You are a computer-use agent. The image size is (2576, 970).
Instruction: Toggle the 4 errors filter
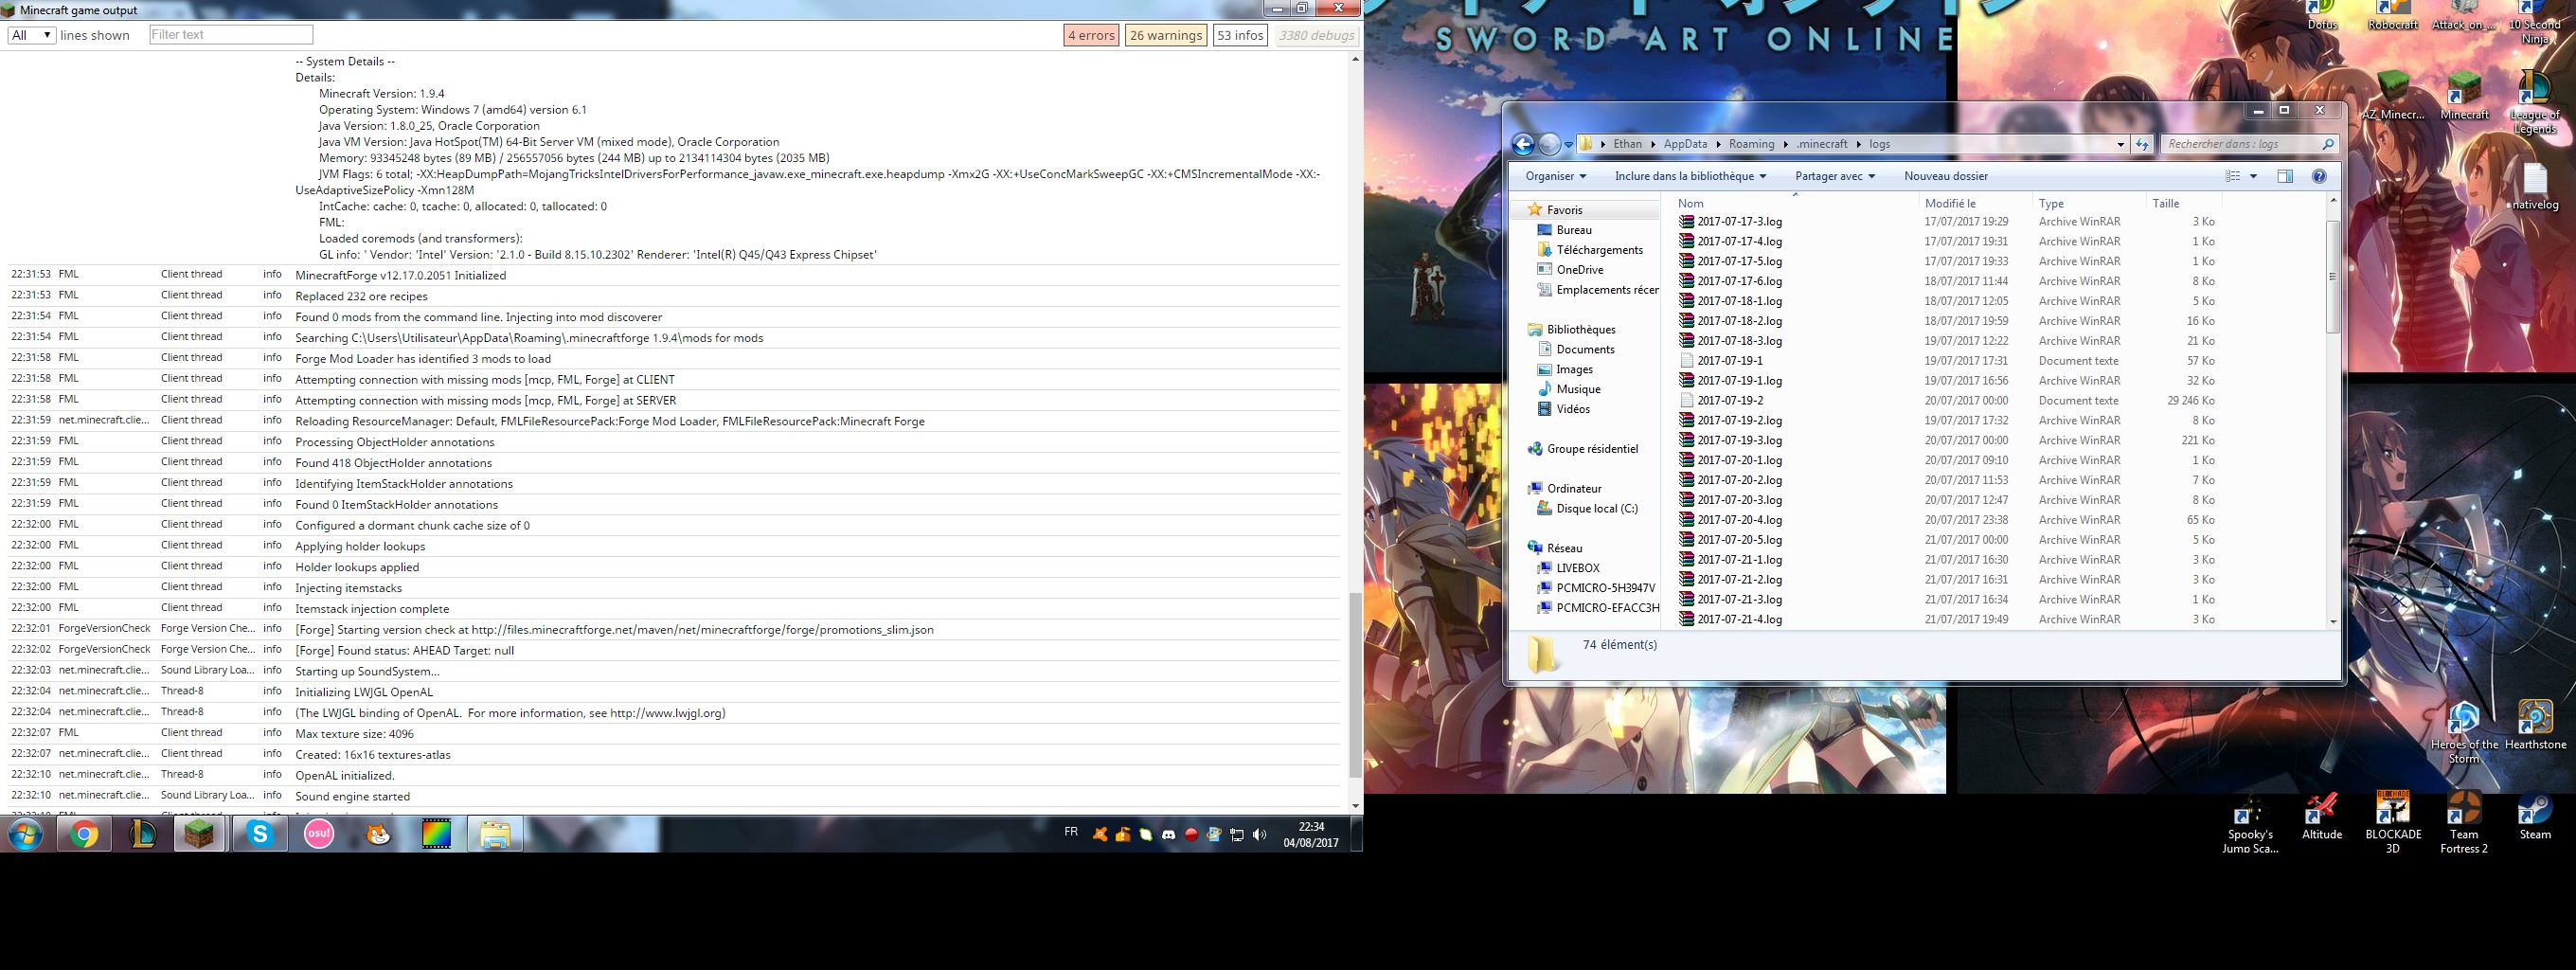point(1091,35)
